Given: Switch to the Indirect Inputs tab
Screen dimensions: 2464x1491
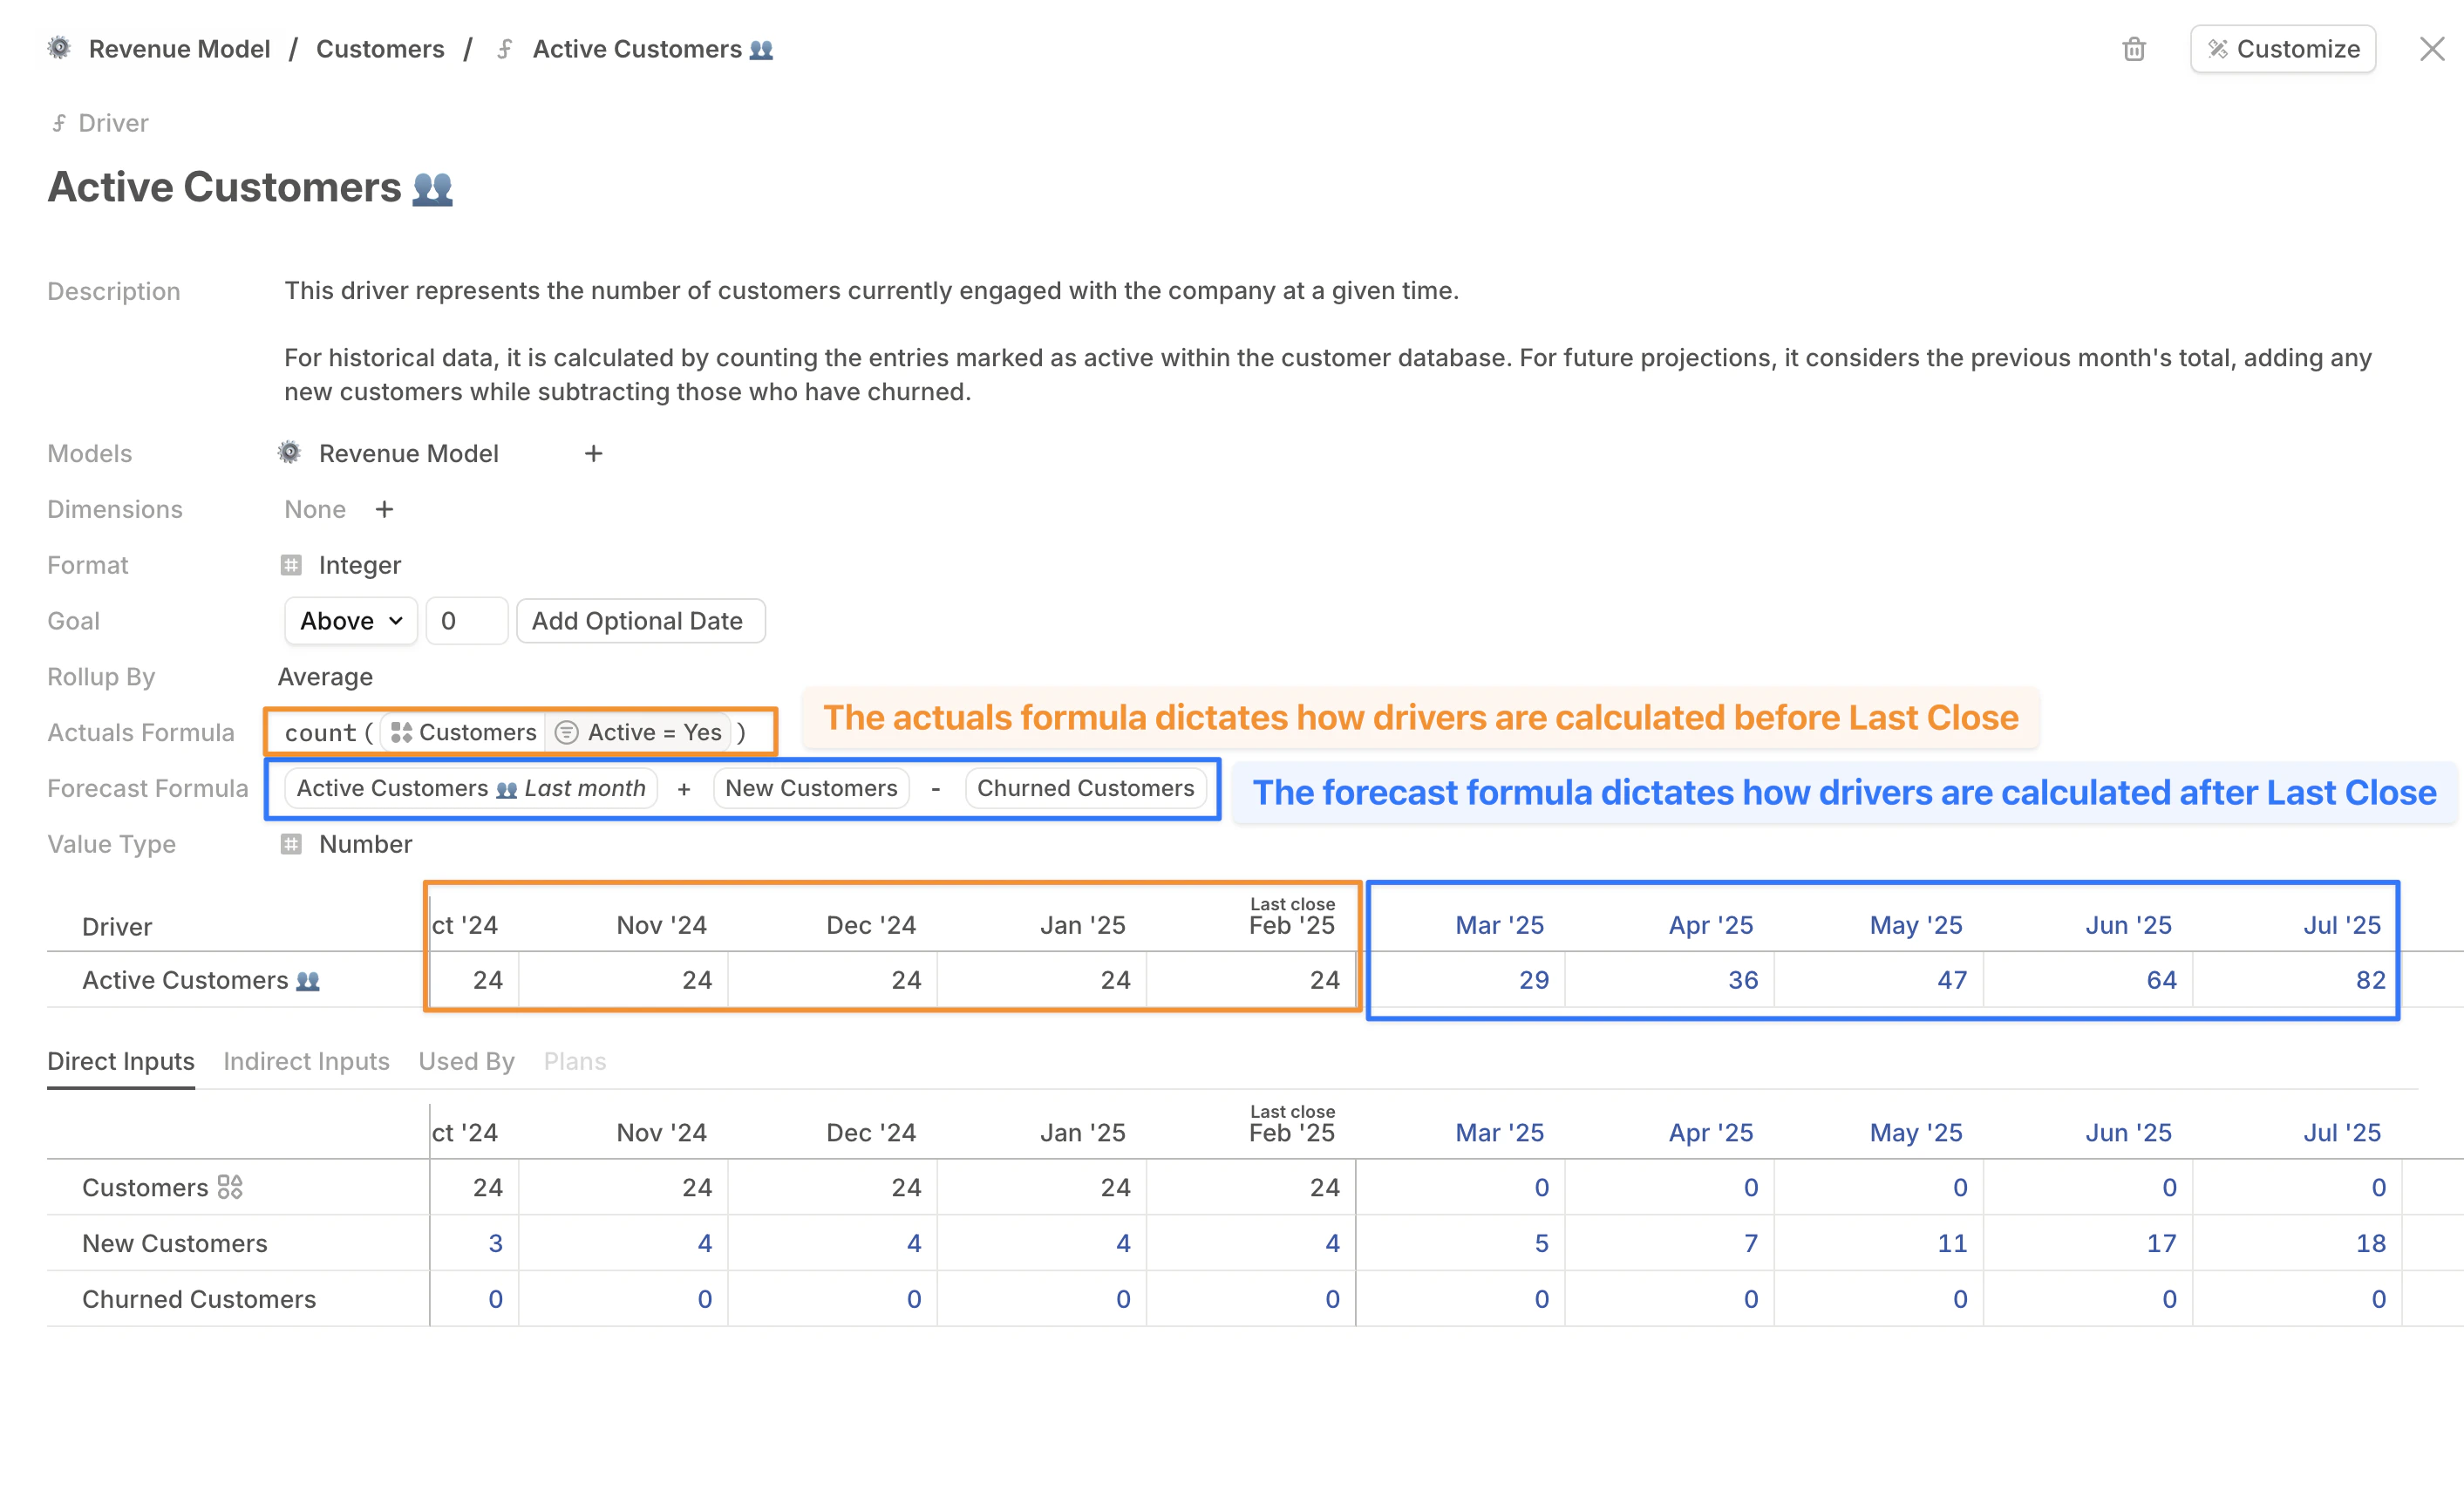Looking at the screenshot, I should 306,1061.
